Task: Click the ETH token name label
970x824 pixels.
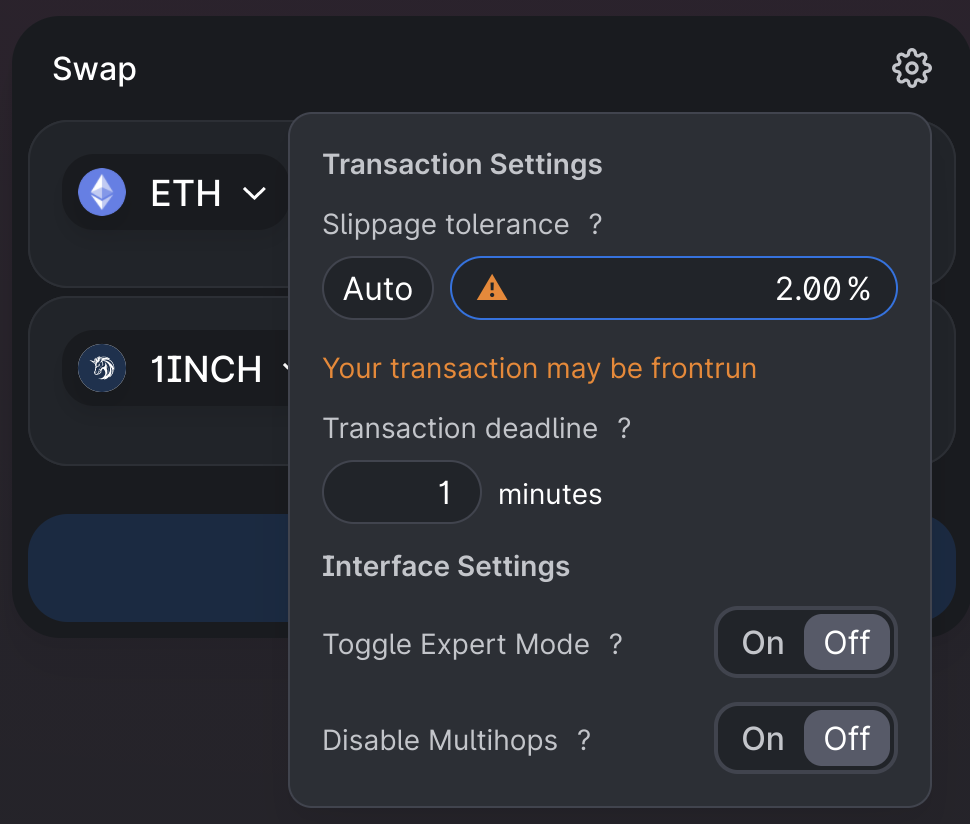Action: [x=186, y=193]
